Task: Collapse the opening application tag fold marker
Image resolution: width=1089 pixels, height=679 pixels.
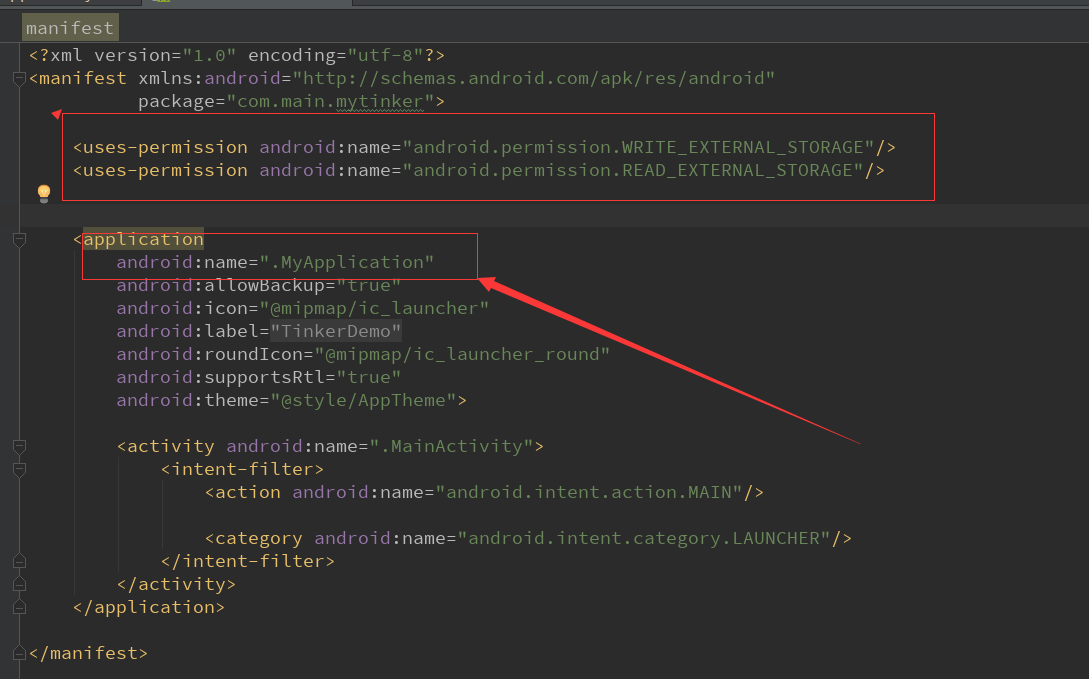Action: (19, 240)
